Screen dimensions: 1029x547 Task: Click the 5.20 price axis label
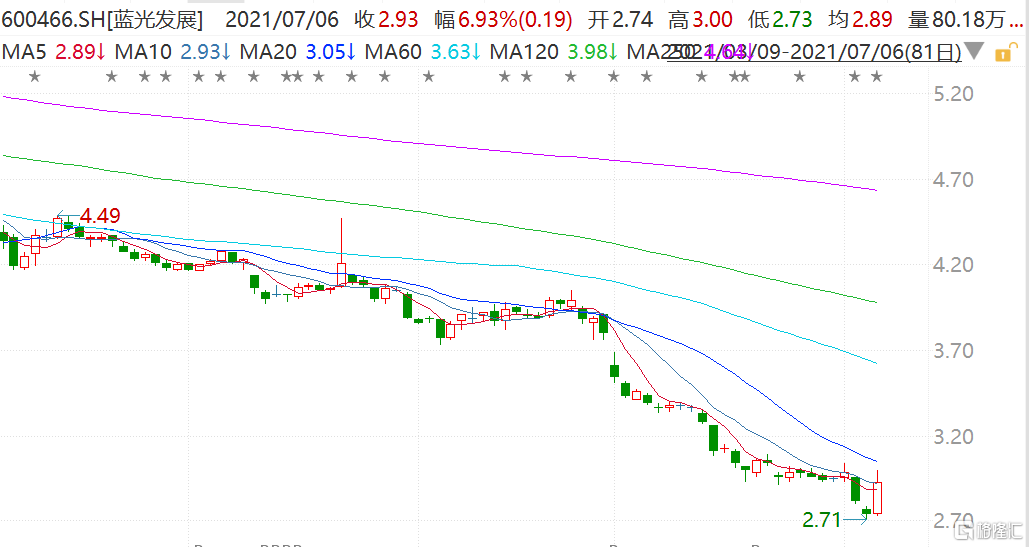pos(953,94)
